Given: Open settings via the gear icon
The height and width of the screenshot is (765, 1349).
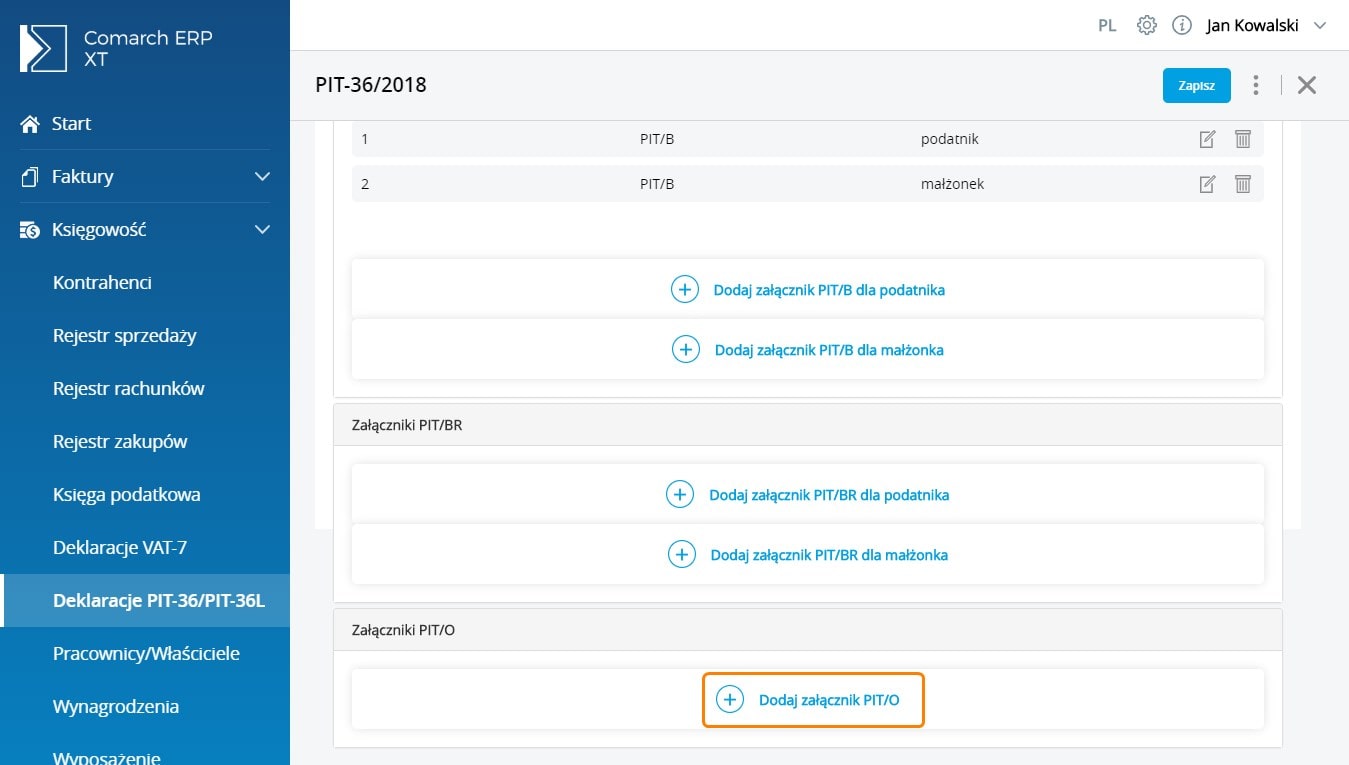Looking at the screenshot, I should click(x=1147, y=26).
